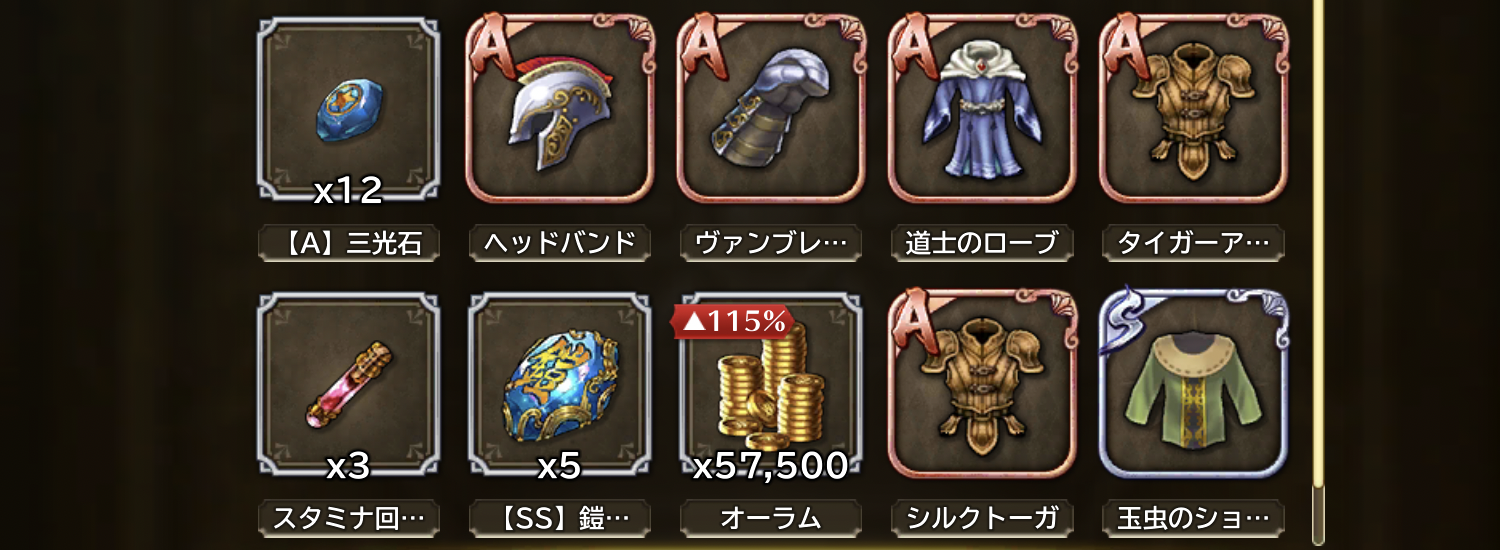The height and width of the screenshot is (550, 1500).
Task: Tap the 道士のローブ name label
Action: (x=982, y=243)
